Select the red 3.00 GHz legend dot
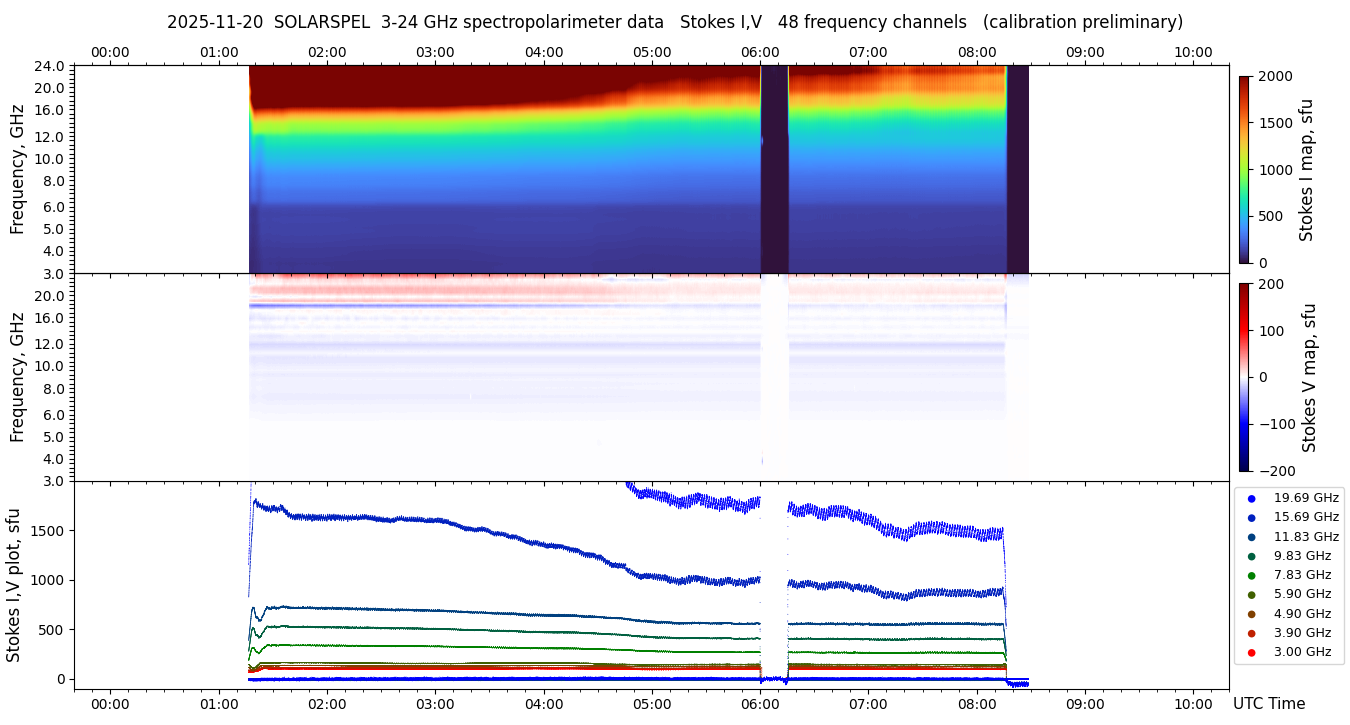 (x=1251, y=652)
